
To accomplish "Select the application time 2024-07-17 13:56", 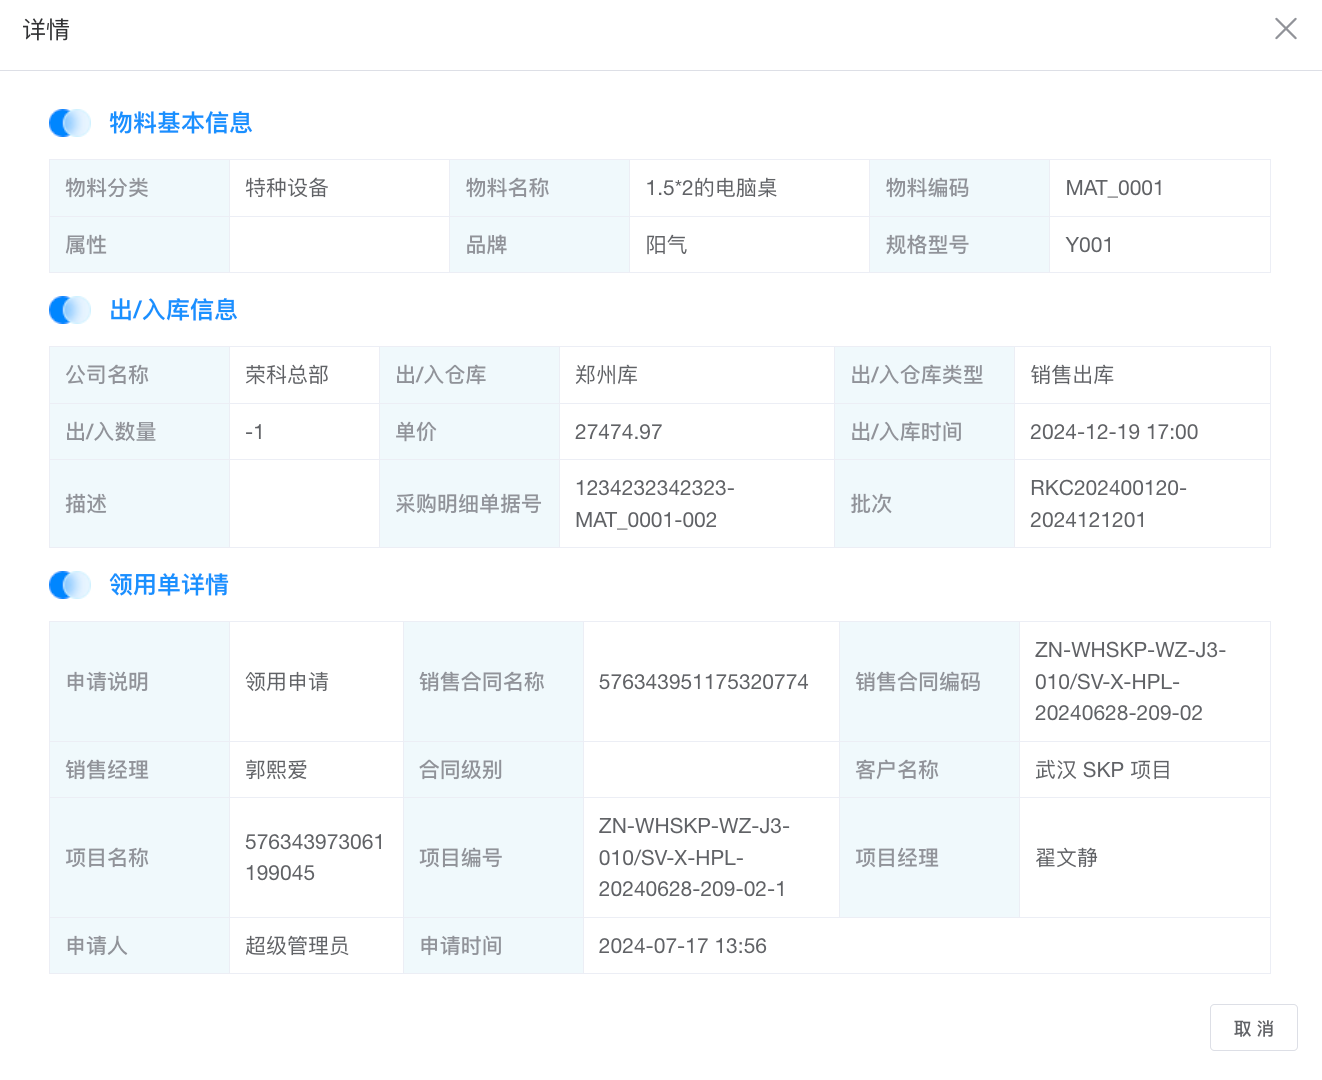I will click(x=682, y=946).
